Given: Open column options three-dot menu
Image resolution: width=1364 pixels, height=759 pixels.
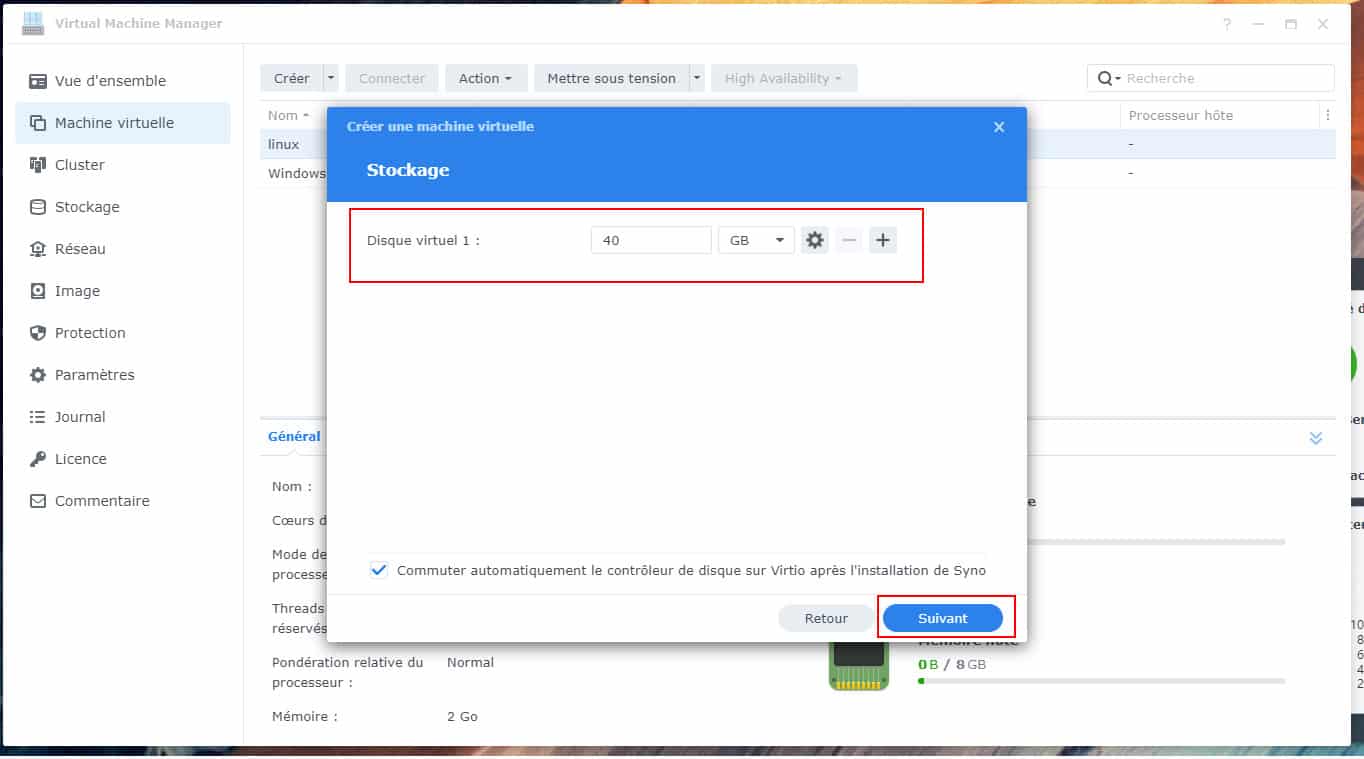Looking at the screenshot, I should click(1327, 115).
